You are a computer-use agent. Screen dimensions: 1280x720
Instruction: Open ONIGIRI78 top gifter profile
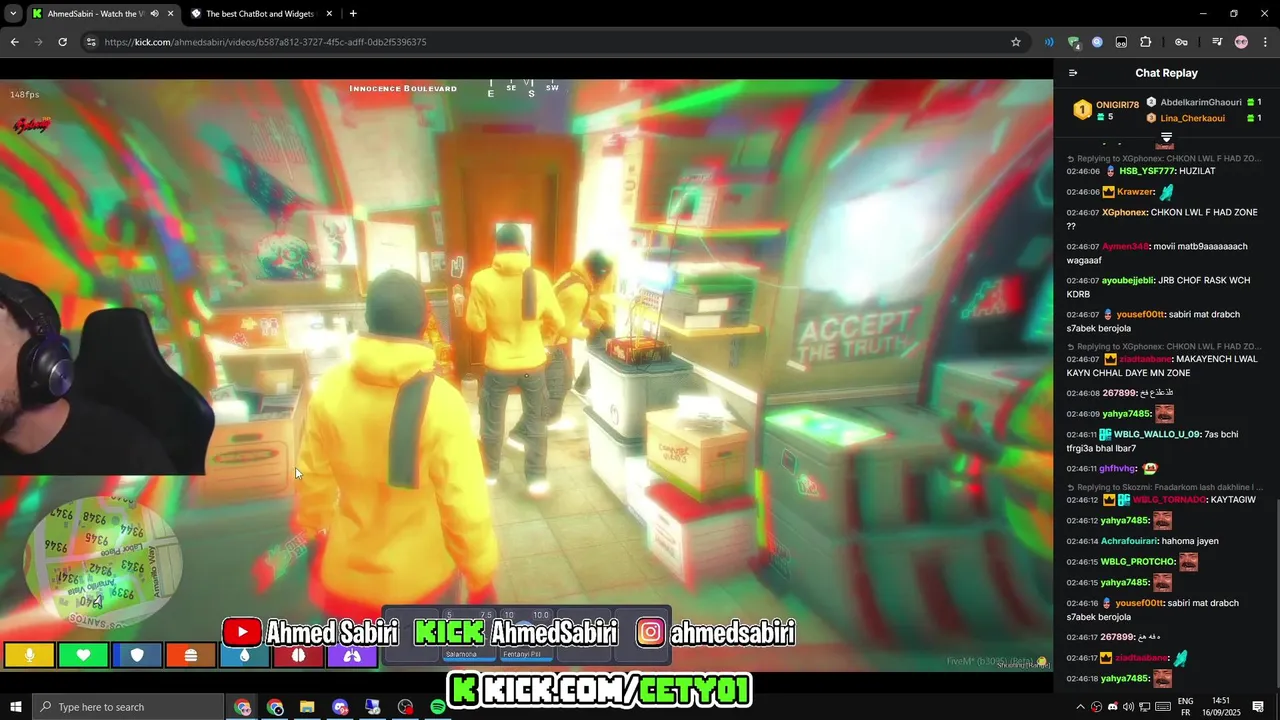1117,105
